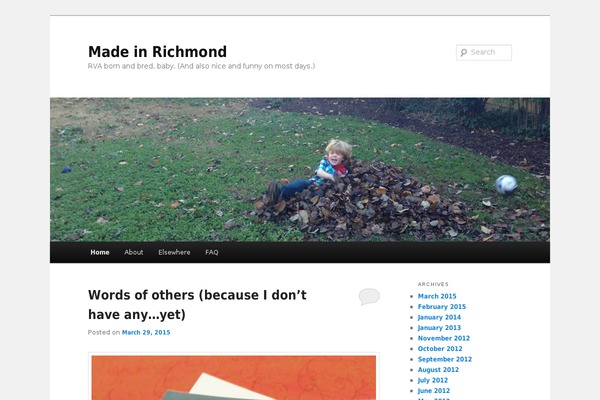Open the FAQ navigation item

pos(212,252)
